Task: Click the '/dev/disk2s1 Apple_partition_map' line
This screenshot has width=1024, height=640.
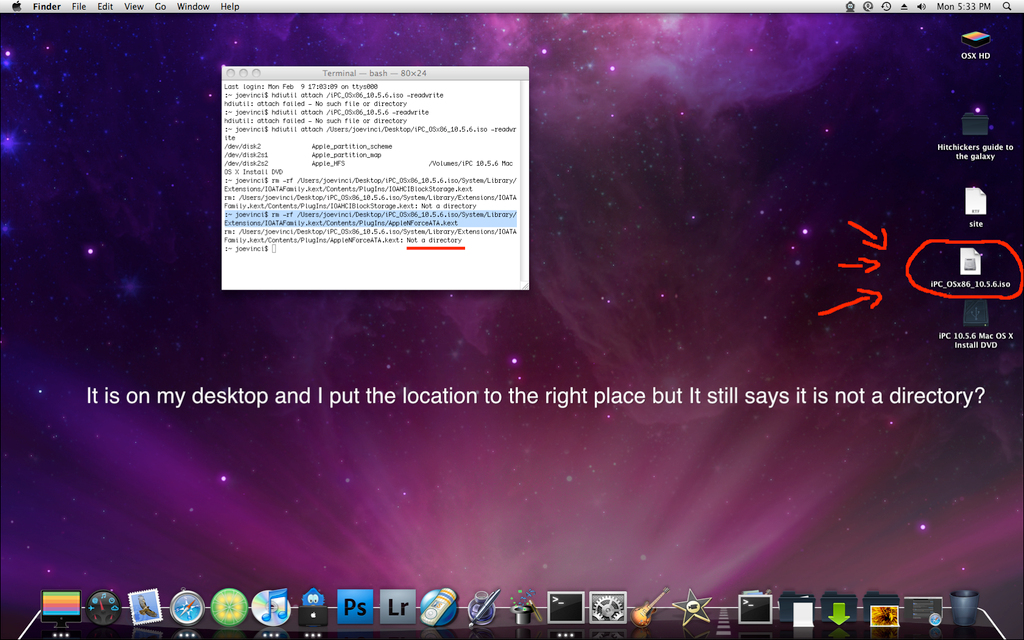Action: pyautogui.click(x=303, y=155)
